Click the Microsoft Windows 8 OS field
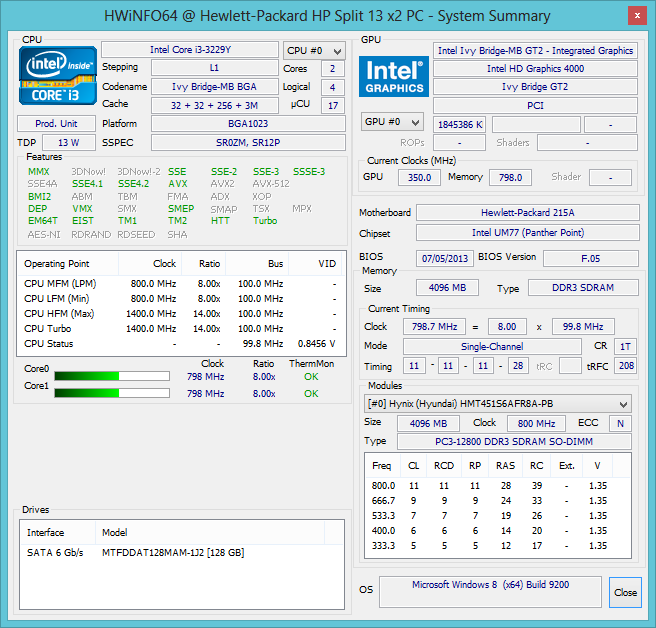Viewport: 656px width, 628px height. (490, 592)
